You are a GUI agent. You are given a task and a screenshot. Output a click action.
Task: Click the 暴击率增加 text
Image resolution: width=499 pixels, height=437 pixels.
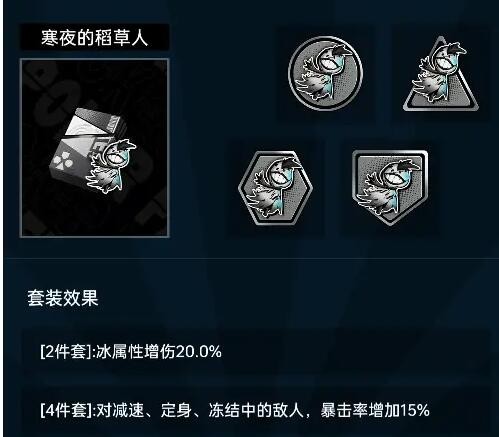(360, 410)
